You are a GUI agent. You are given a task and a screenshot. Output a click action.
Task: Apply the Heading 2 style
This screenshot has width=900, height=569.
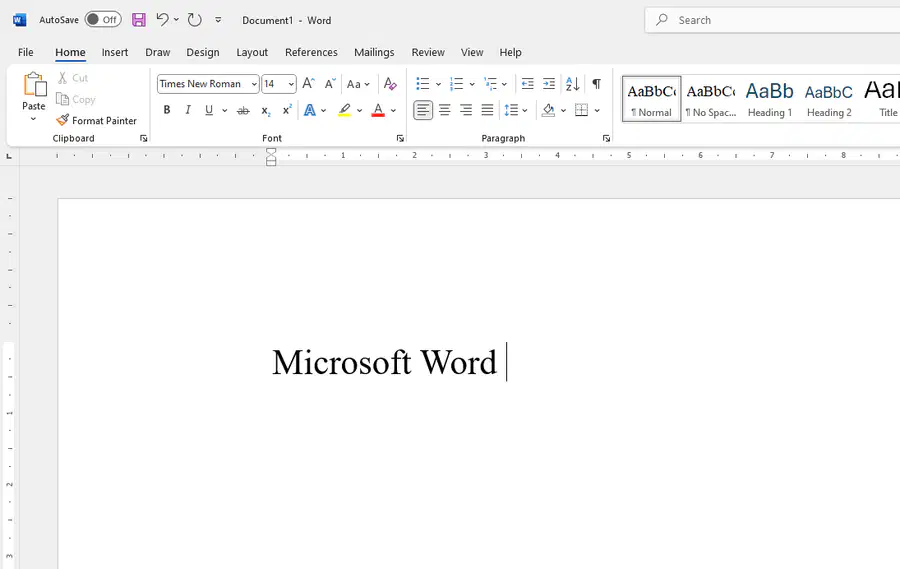pyautogui.click(x=829, y=99)
